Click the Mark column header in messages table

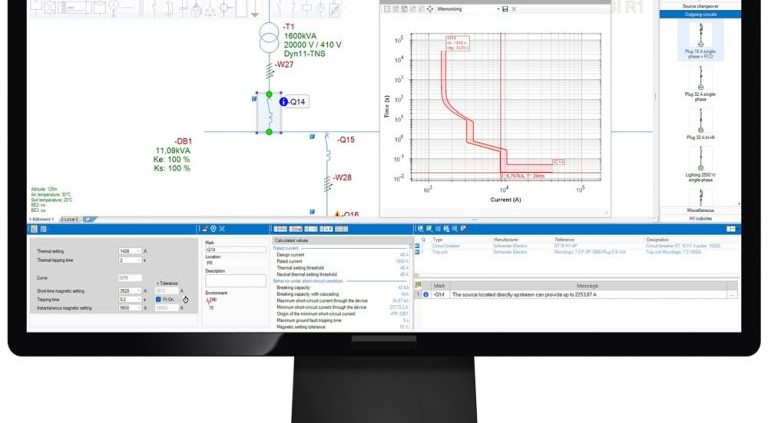[439, 285]
